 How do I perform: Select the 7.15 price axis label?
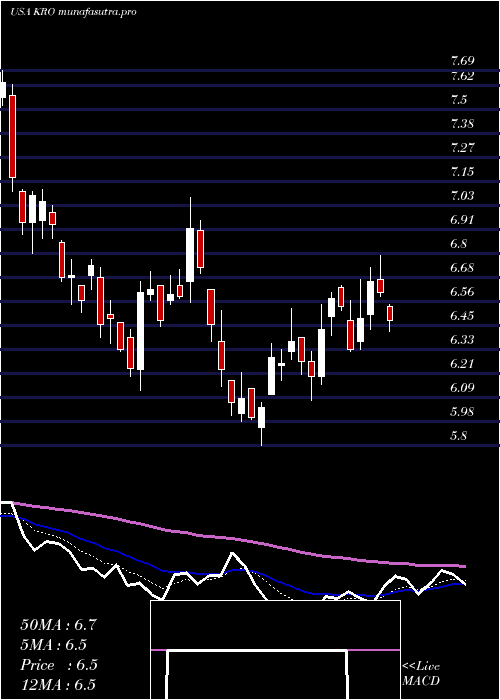click(x=462, y=172)
